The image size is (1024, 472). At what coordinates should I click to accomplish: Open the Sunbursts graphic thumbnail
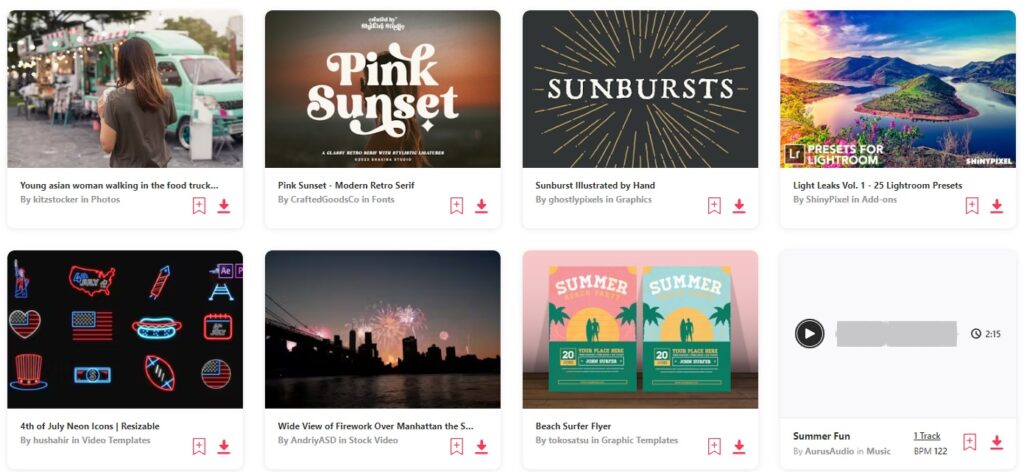click(640, 89)
